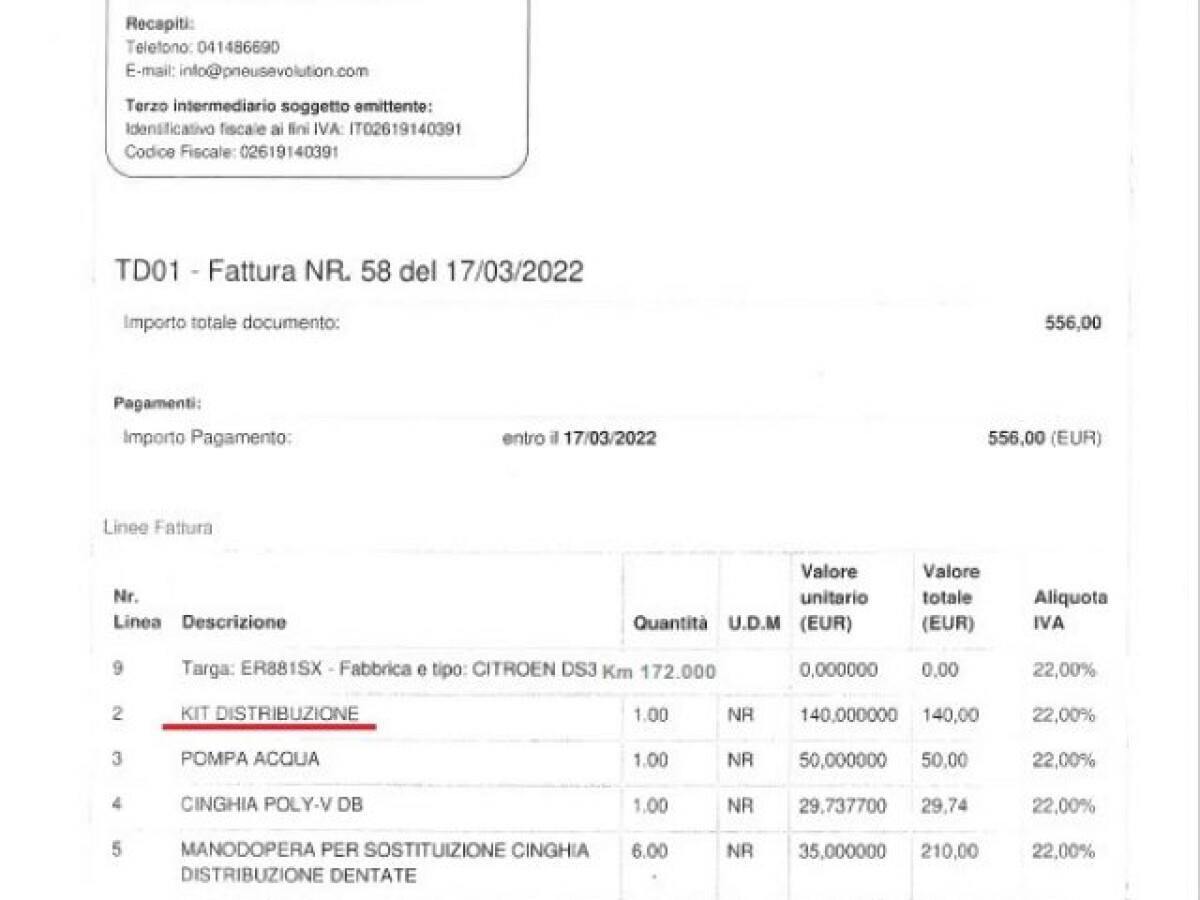Click the Linee Fattura section heading
The image size is (1200, 900).
(x=158, y=527)
